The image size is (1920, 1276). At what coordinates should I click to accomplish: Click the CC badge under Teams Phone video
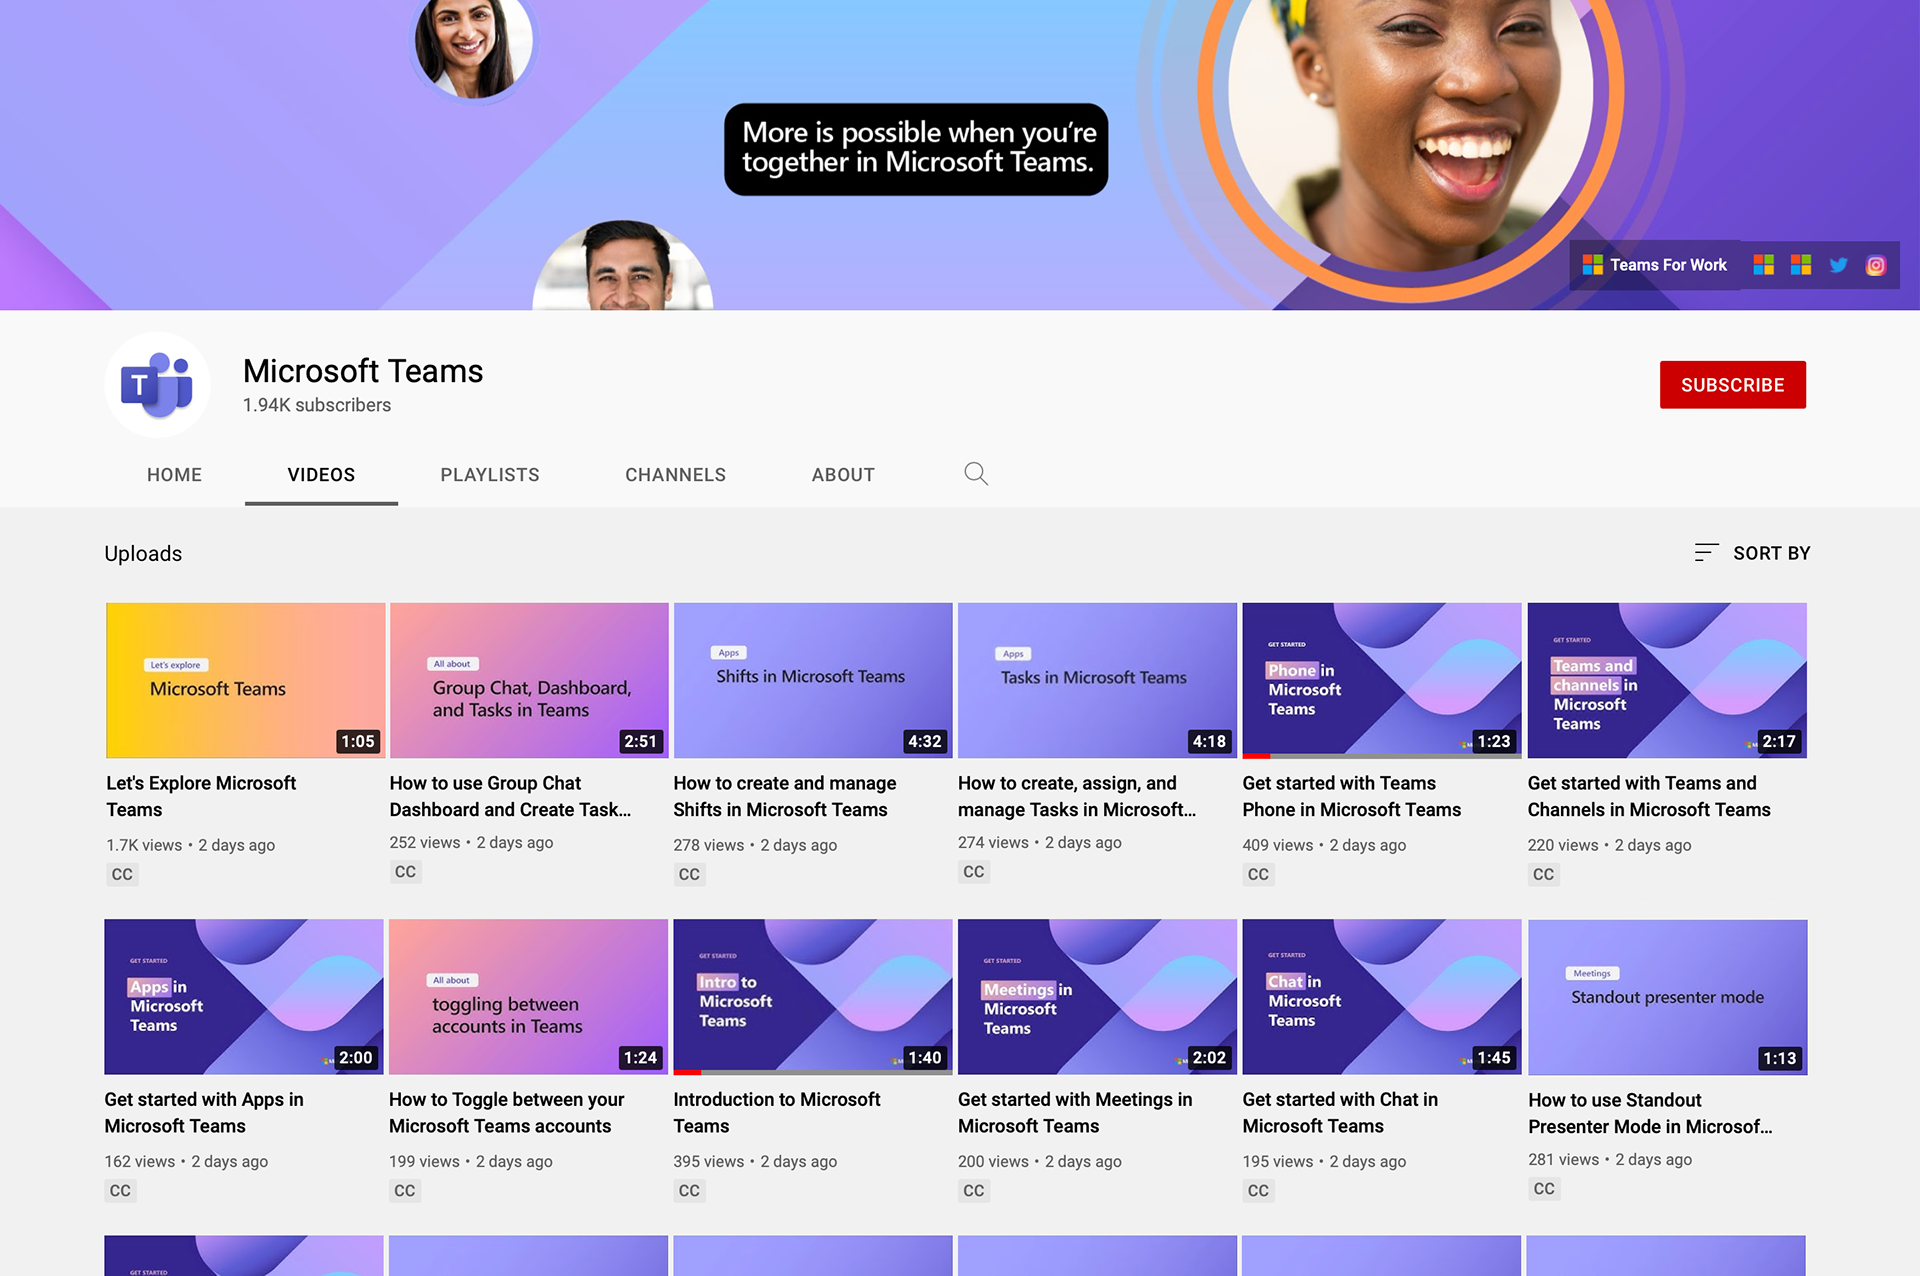1258,874
